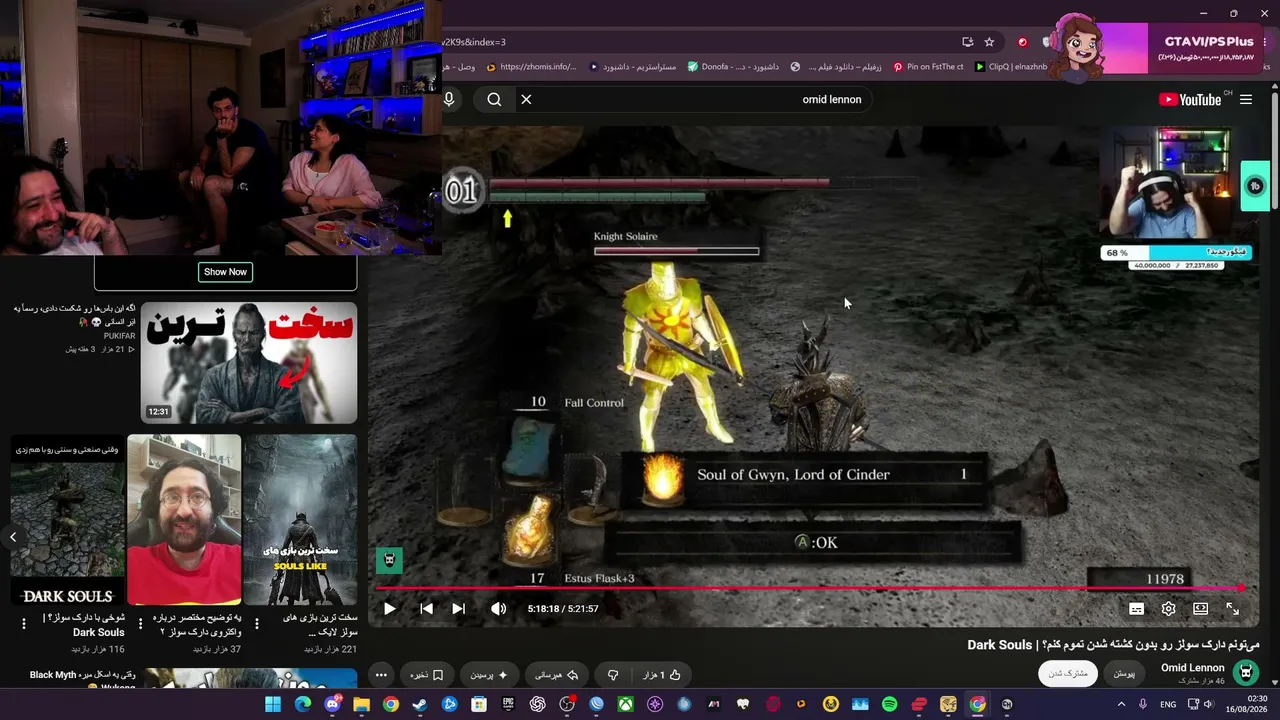Screen dimensions: 1280x720
Task: Open options for the Dark Souls short
Action: click(24, 623)
